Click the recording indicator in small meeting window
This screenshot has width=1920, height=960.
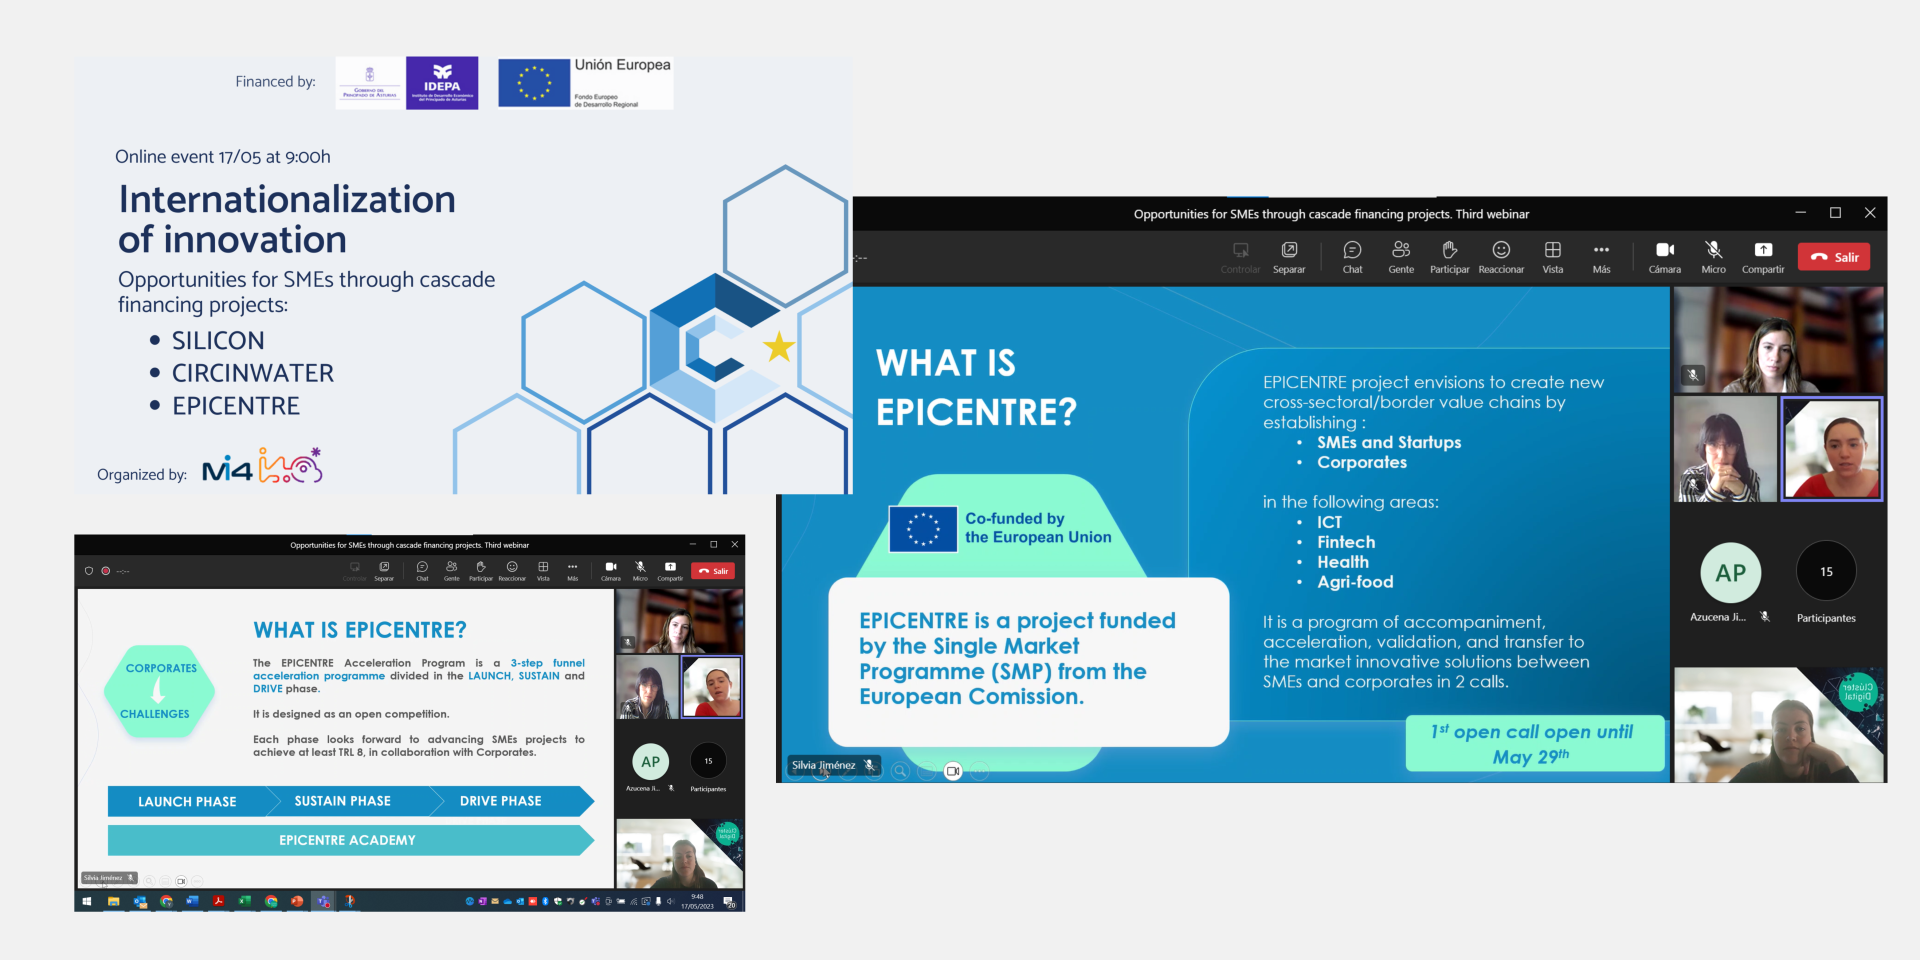pos(105,571)
